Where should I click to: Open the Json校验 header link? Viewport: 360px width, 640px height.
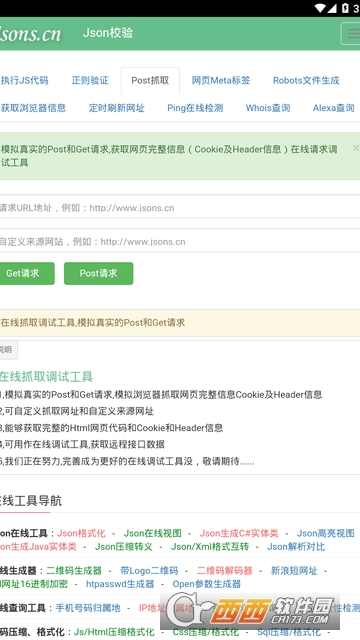pos(108,33)
